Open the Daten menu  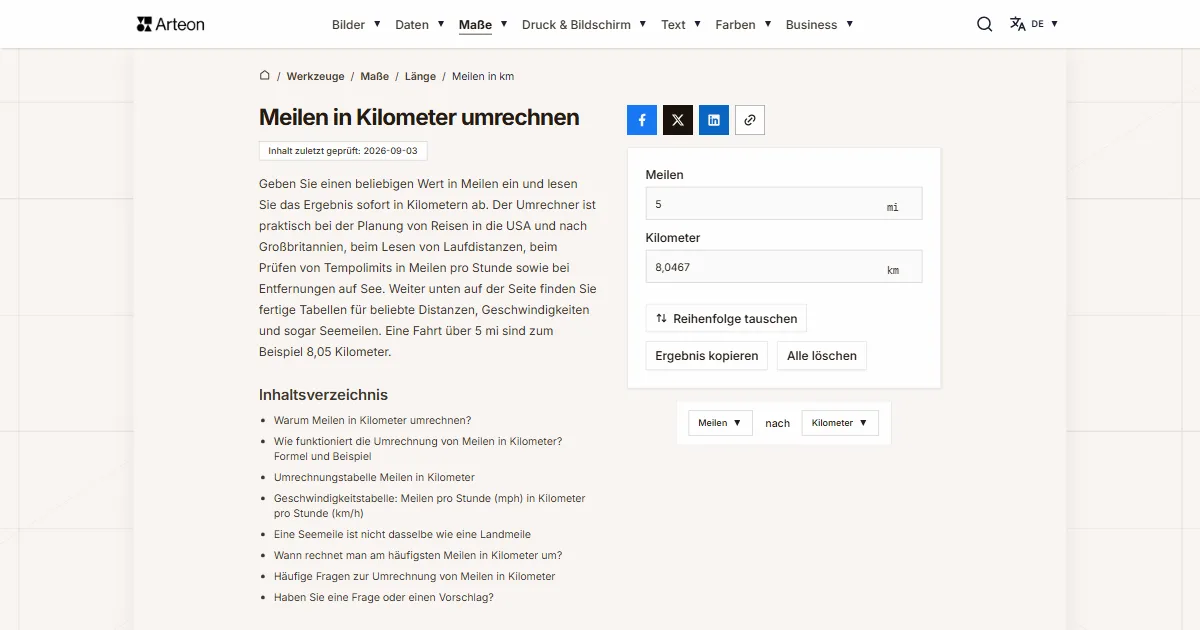[x=420, y=24]
